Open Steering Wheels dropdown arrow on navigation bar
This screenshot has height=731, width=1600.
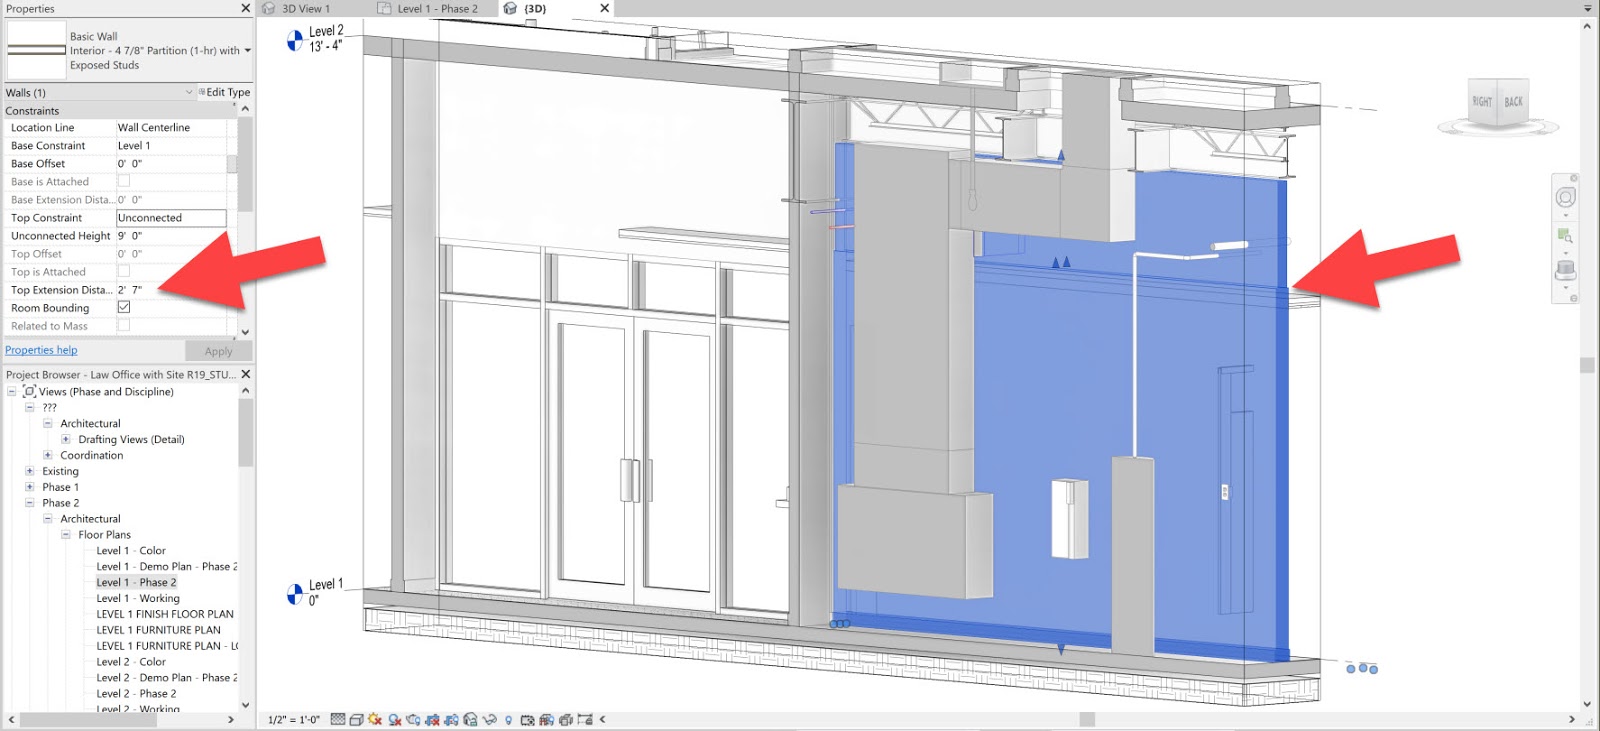pyautogui.click(x=1565, y=215)
